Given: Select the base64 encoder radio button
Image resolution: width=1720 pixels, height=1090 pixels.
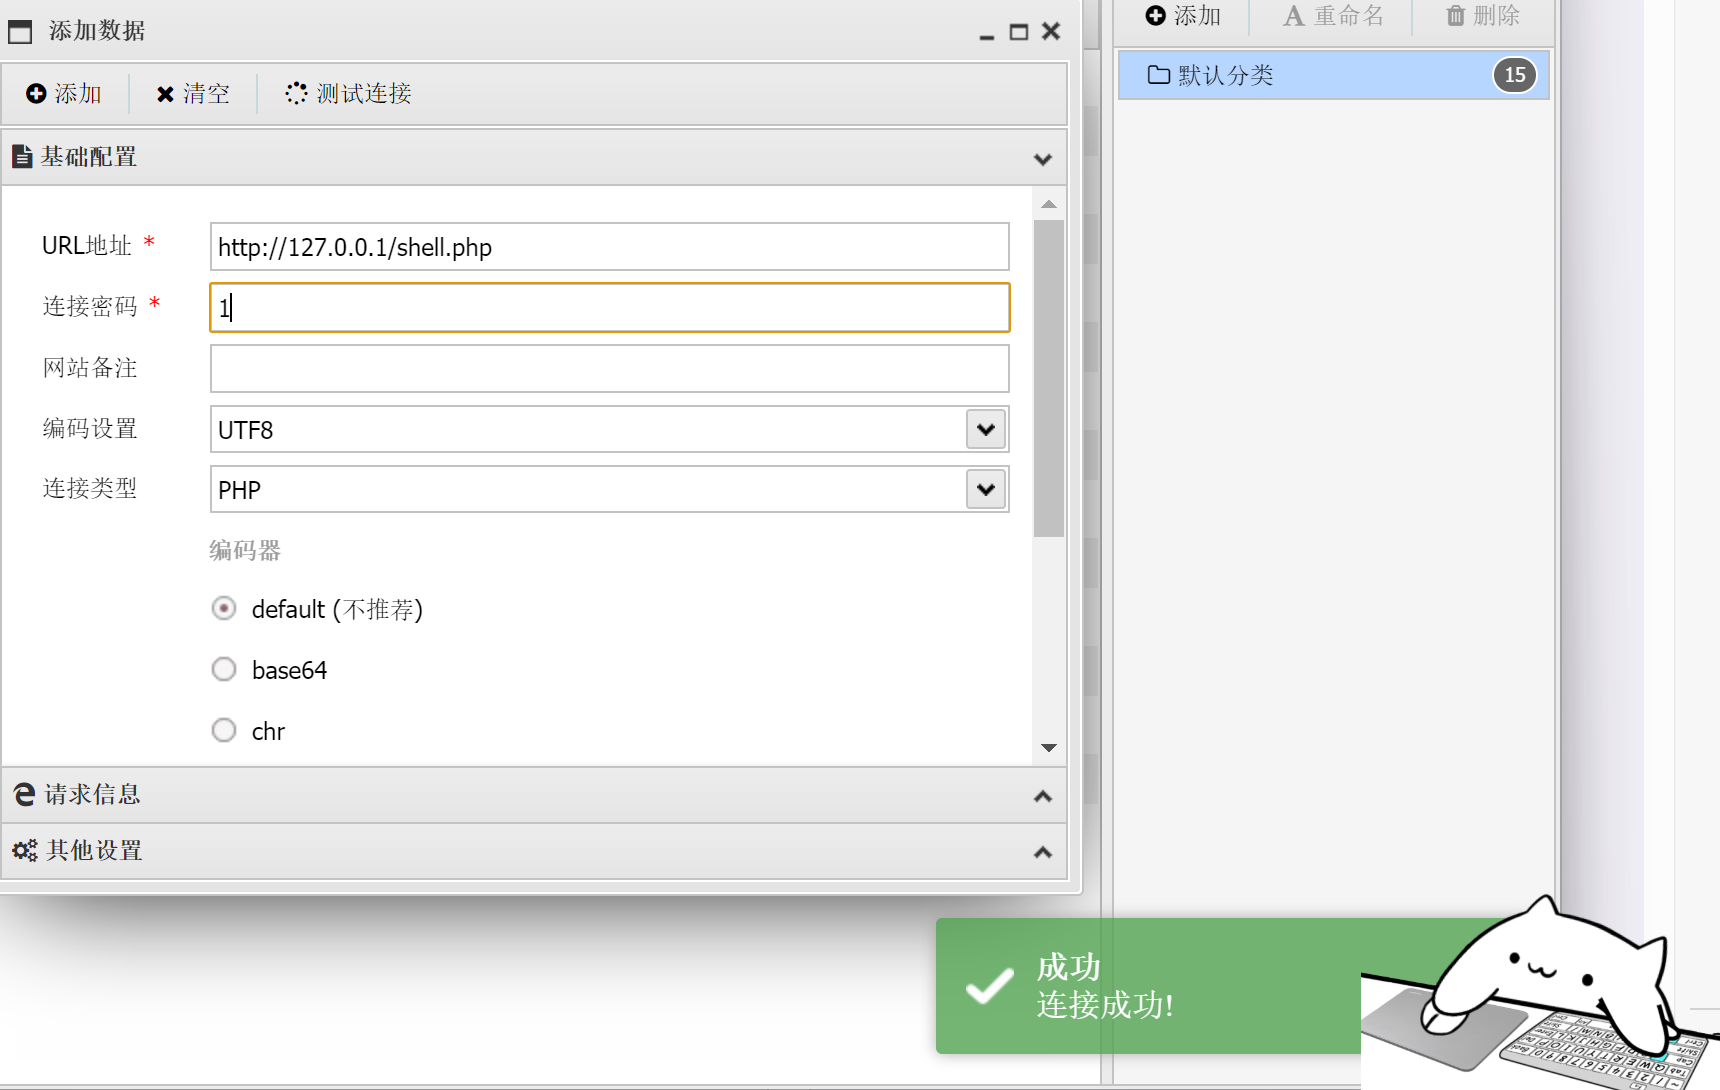Looking at the screenshot, I should (224, 669).
